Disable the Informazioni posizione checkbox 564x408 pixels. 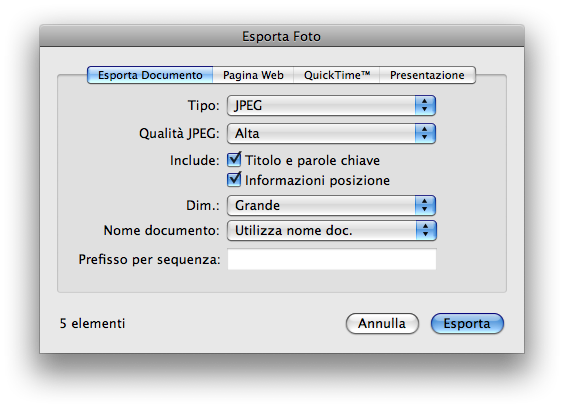pyautogui.click(x=234, y=180)
